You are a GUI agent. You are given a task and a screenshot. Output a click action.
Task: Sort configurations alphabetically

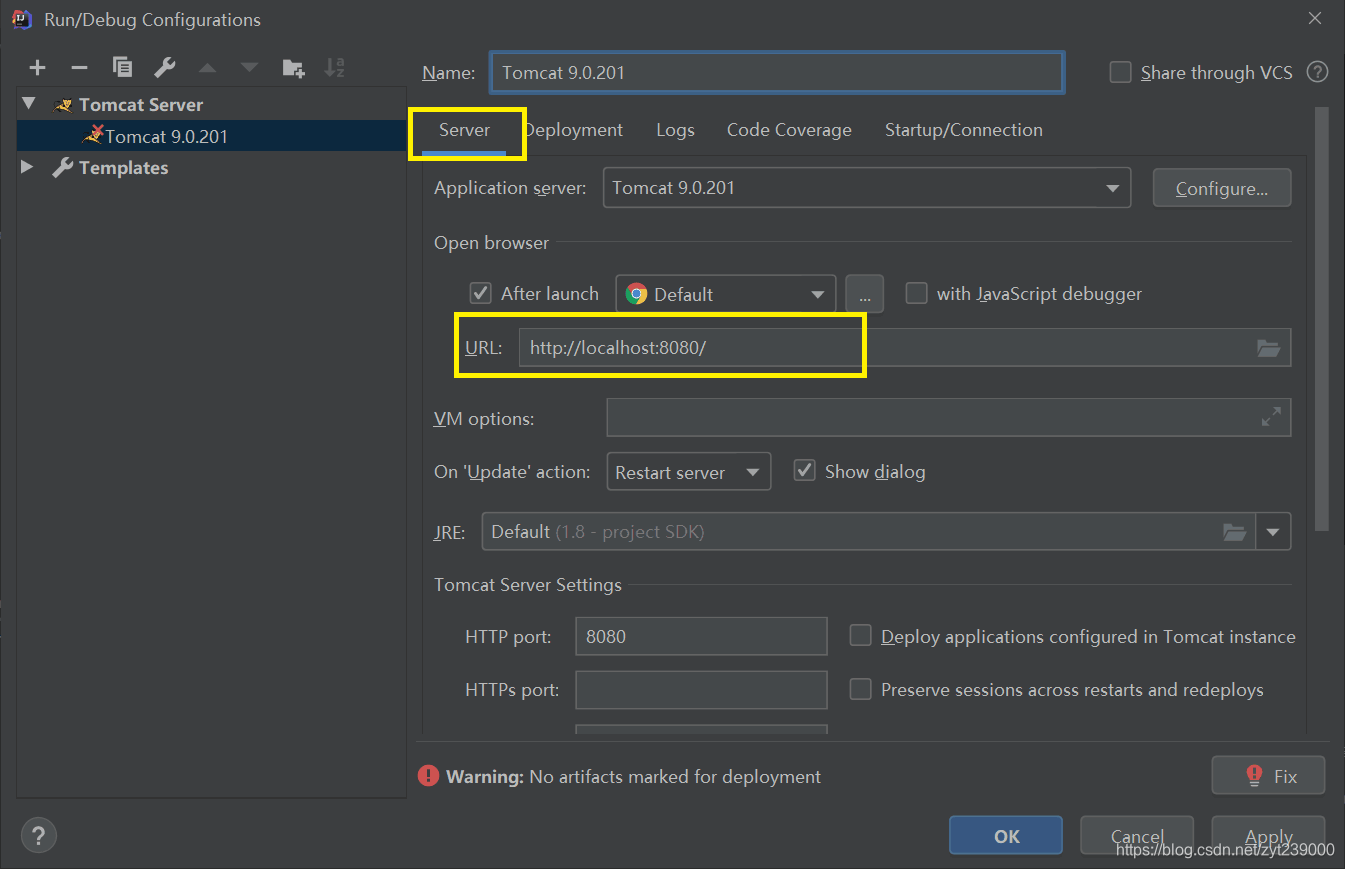pos(335,68)
